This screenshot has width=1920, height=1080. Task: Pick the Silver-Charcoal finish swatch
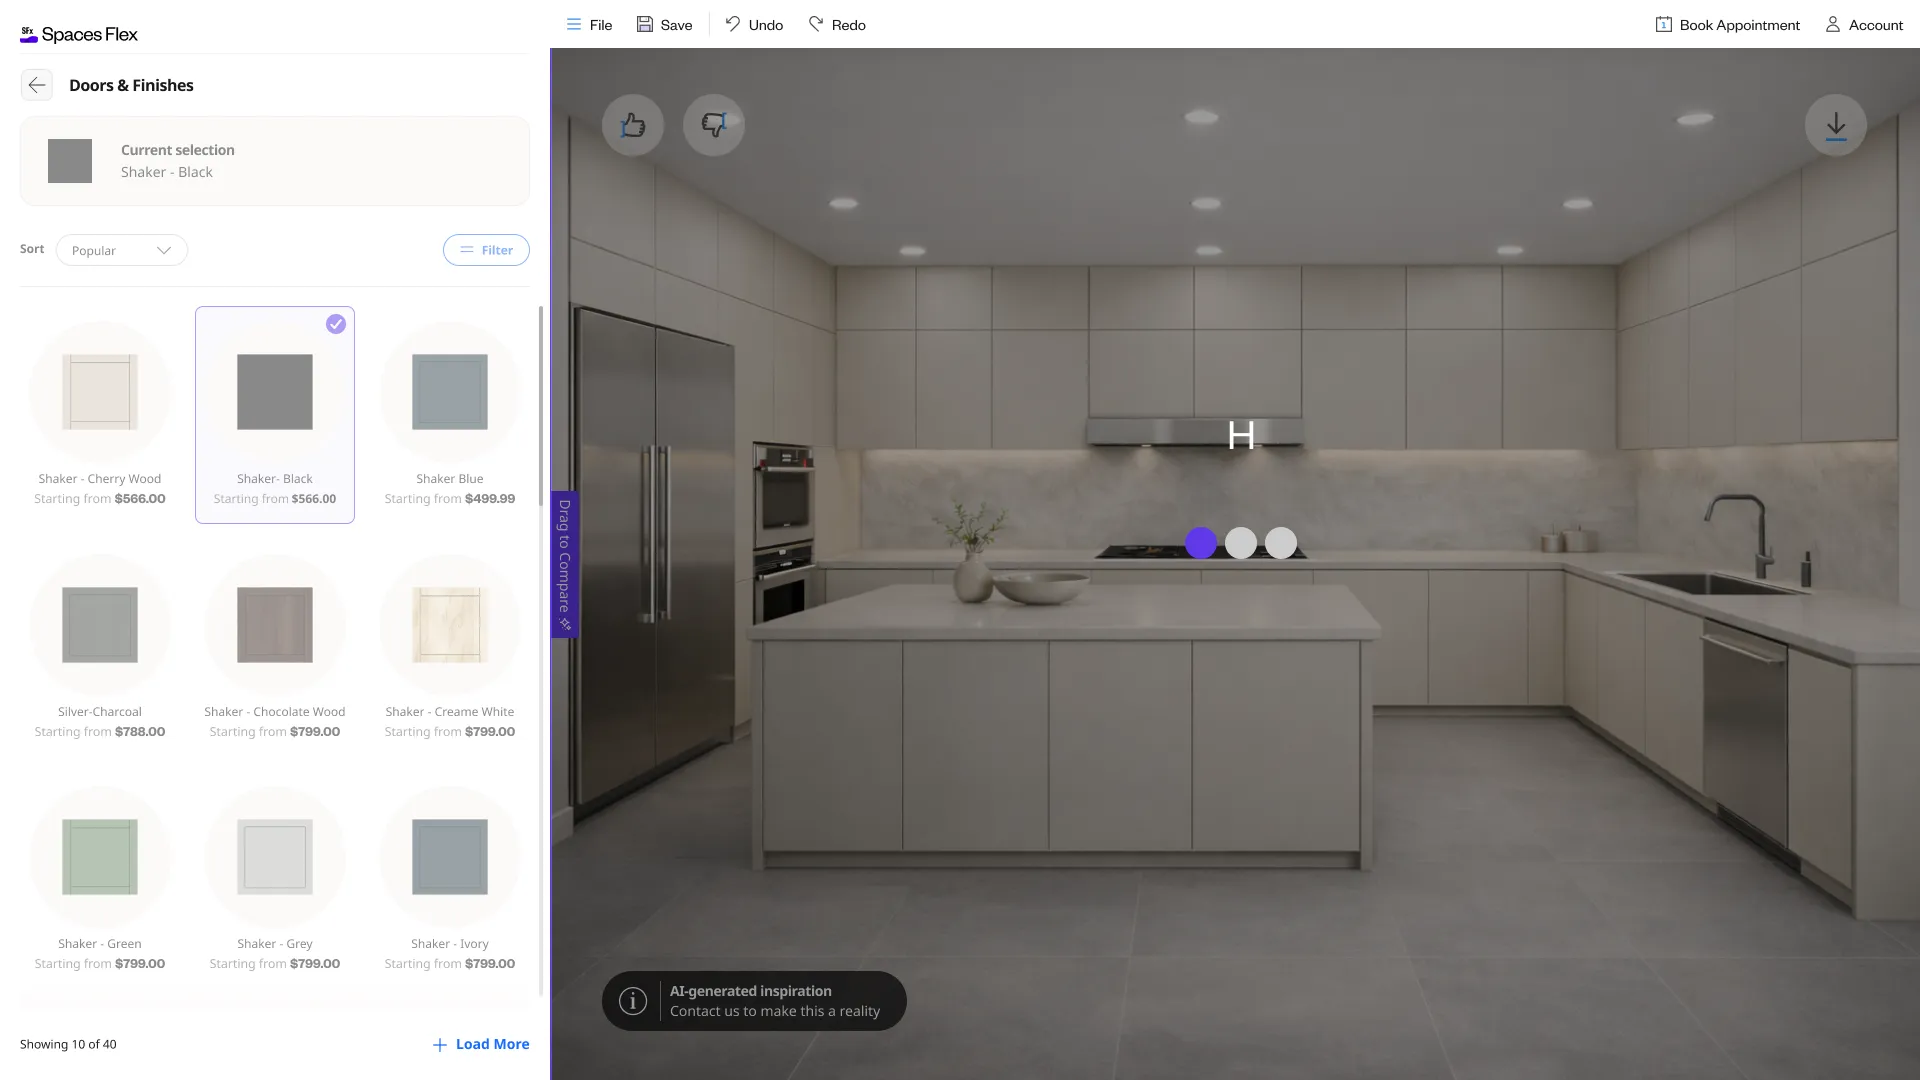(100, 625)
